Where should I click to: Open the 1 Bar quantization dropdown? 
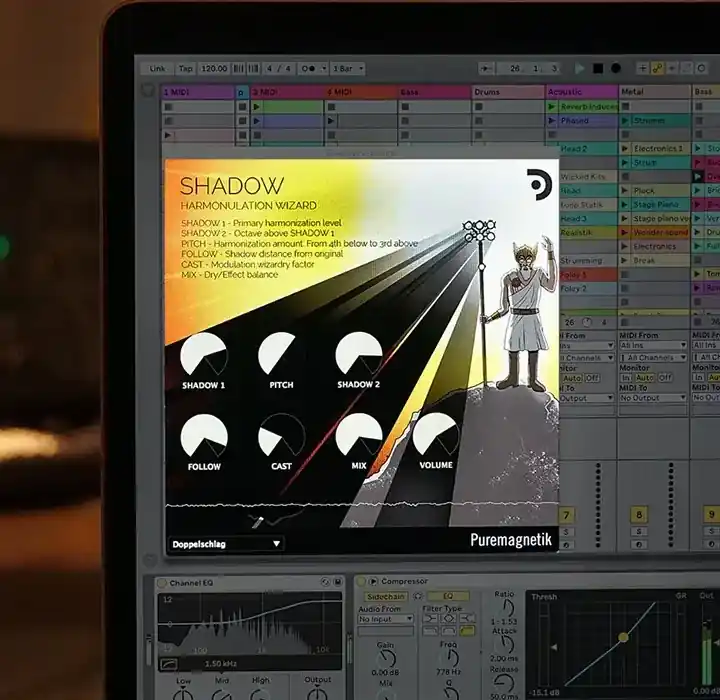(348, 68)
